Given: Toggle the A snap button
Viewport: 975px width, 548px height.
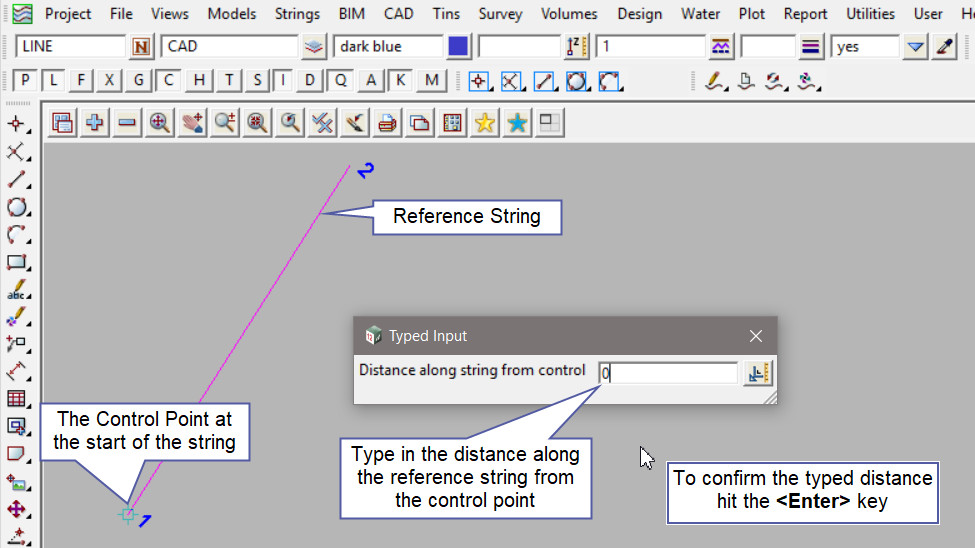Looking at the screenshot, I should coord(371,80).
